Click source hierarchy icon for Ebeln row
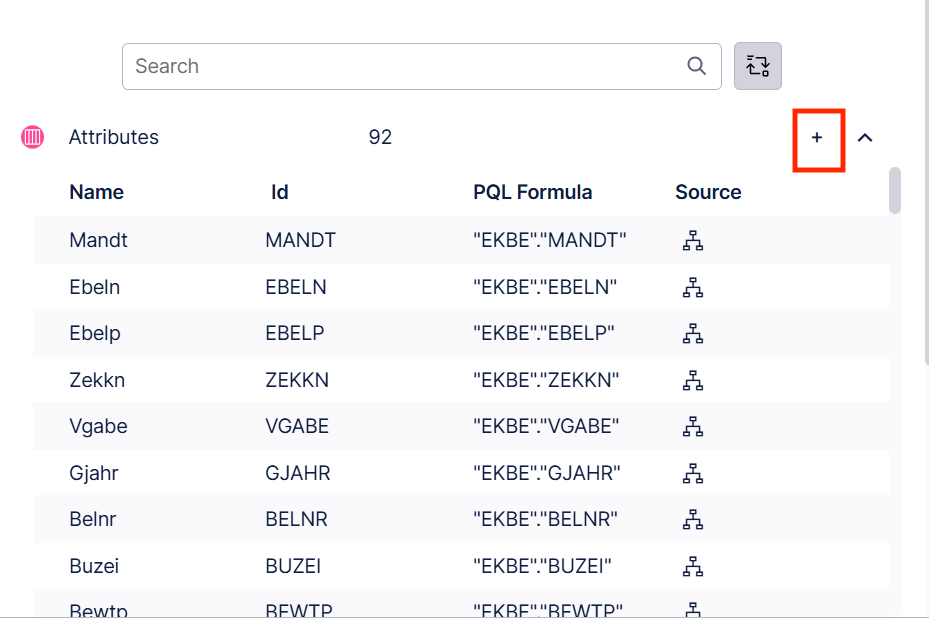 (692, 287)
